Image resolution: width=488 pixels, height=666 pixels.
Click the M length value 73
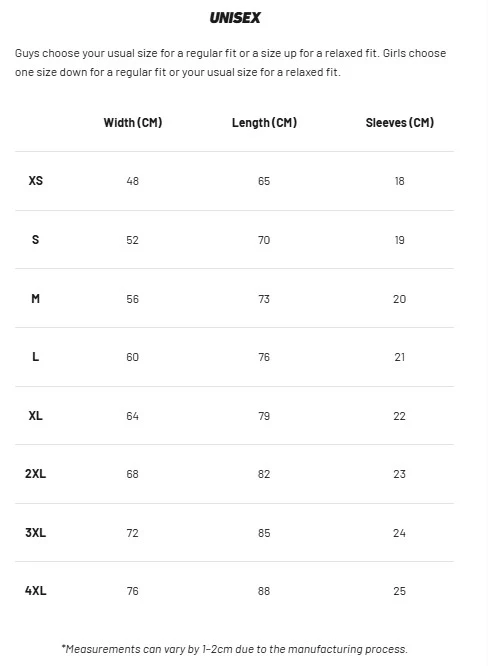tap(264, 299)
